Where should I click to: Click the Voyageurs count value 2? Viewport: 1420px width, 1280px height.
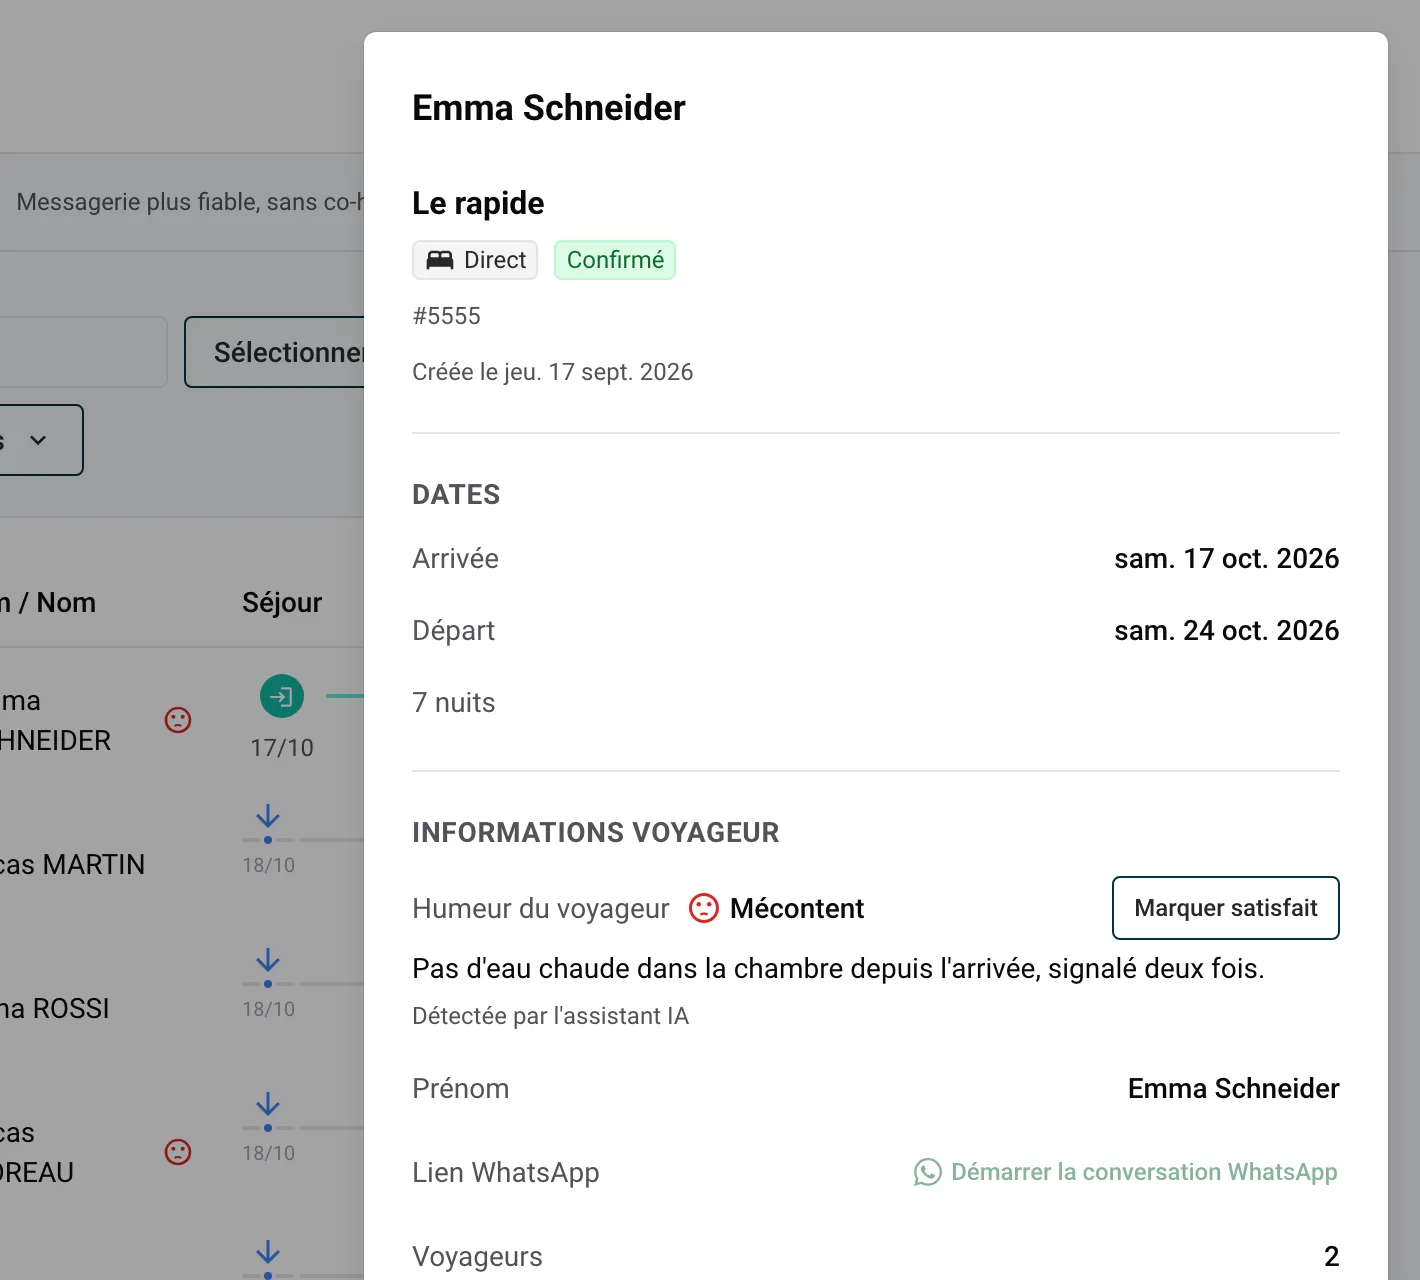(1332, 1256)
